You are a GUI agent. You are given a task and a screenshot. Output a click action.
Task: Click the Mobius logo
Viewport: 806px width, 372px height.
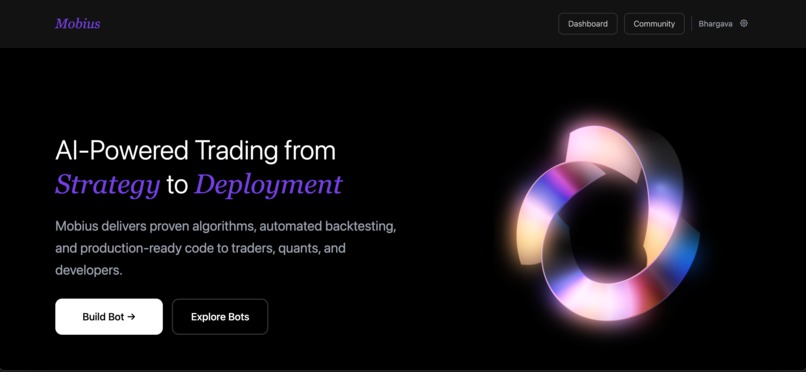(78, 24)
